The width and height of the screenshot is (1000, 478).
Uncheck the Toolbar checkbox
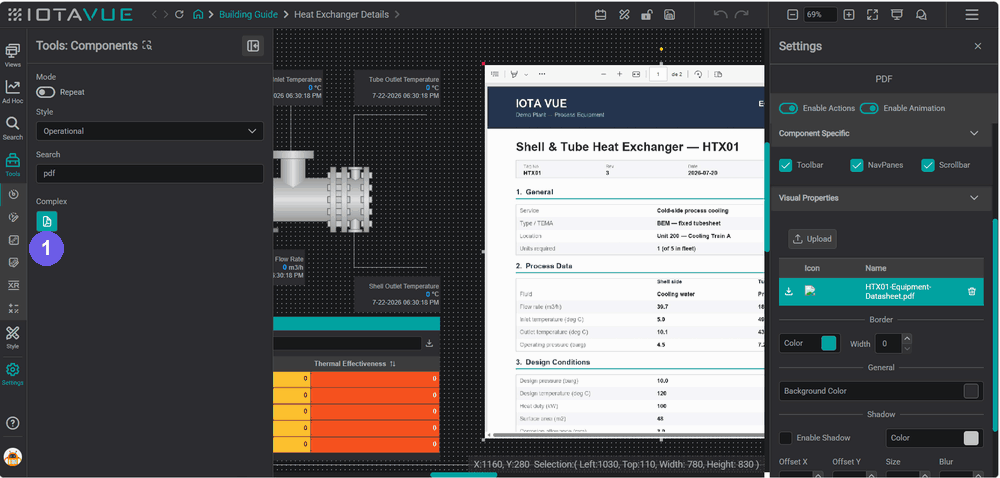point(786,165)
